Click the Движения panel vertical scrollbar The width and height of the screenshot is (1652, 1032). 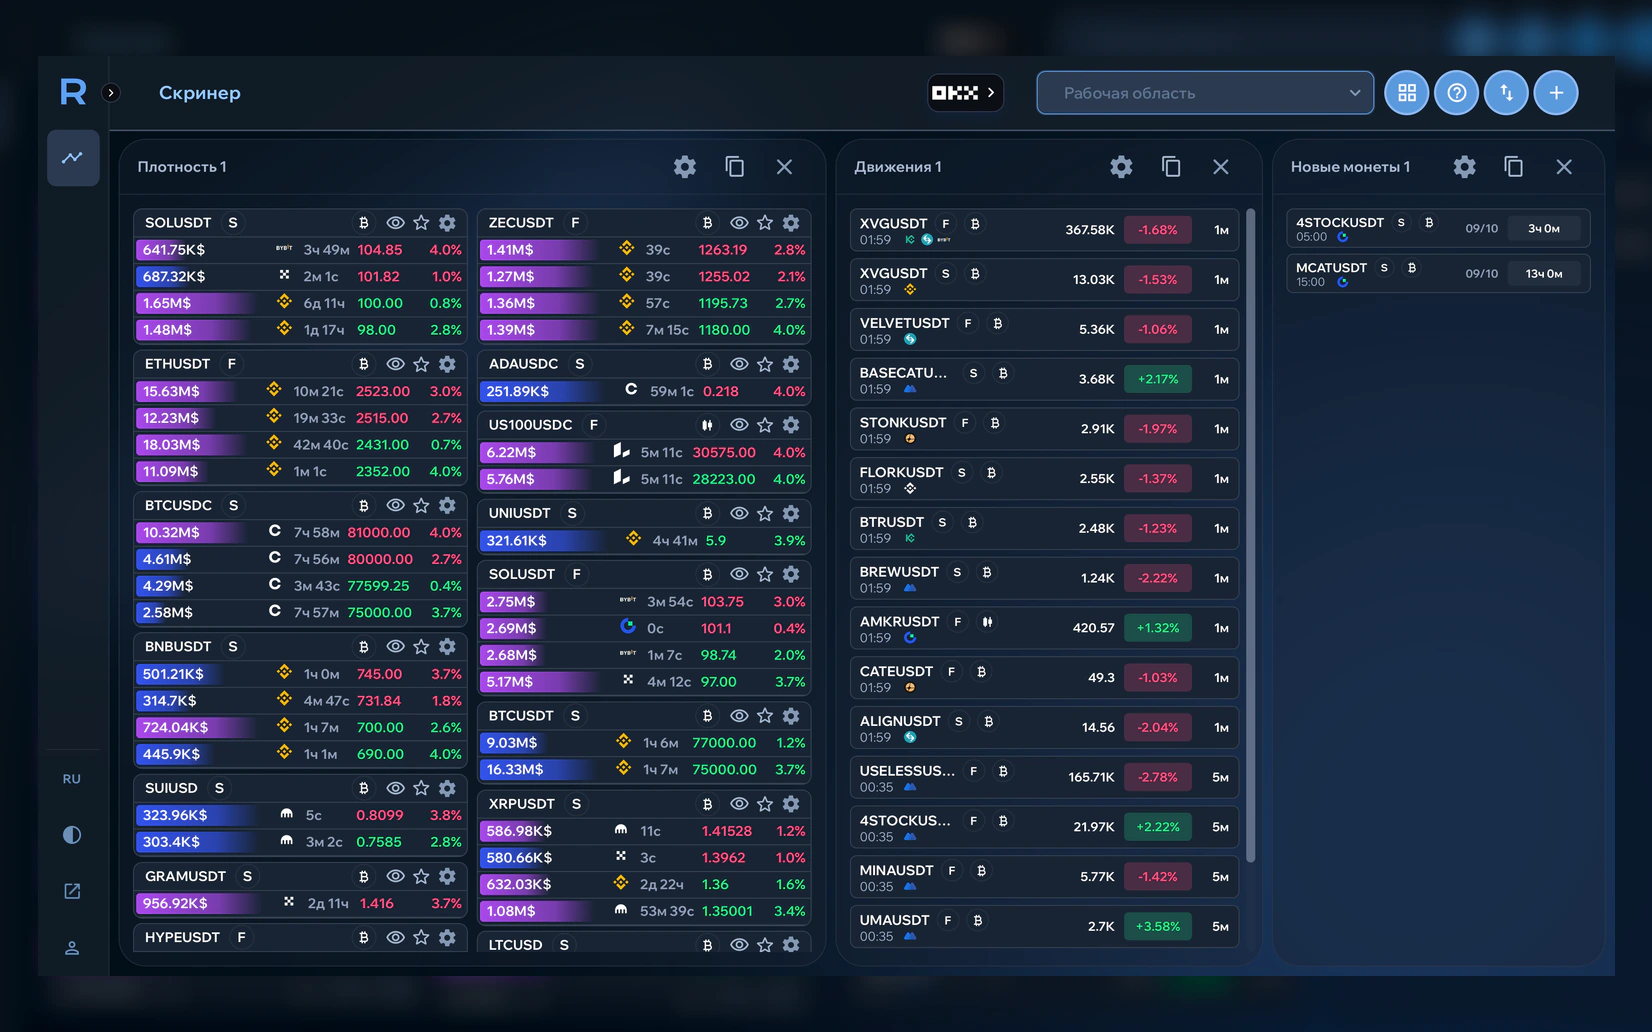[x=1251, y=535]
